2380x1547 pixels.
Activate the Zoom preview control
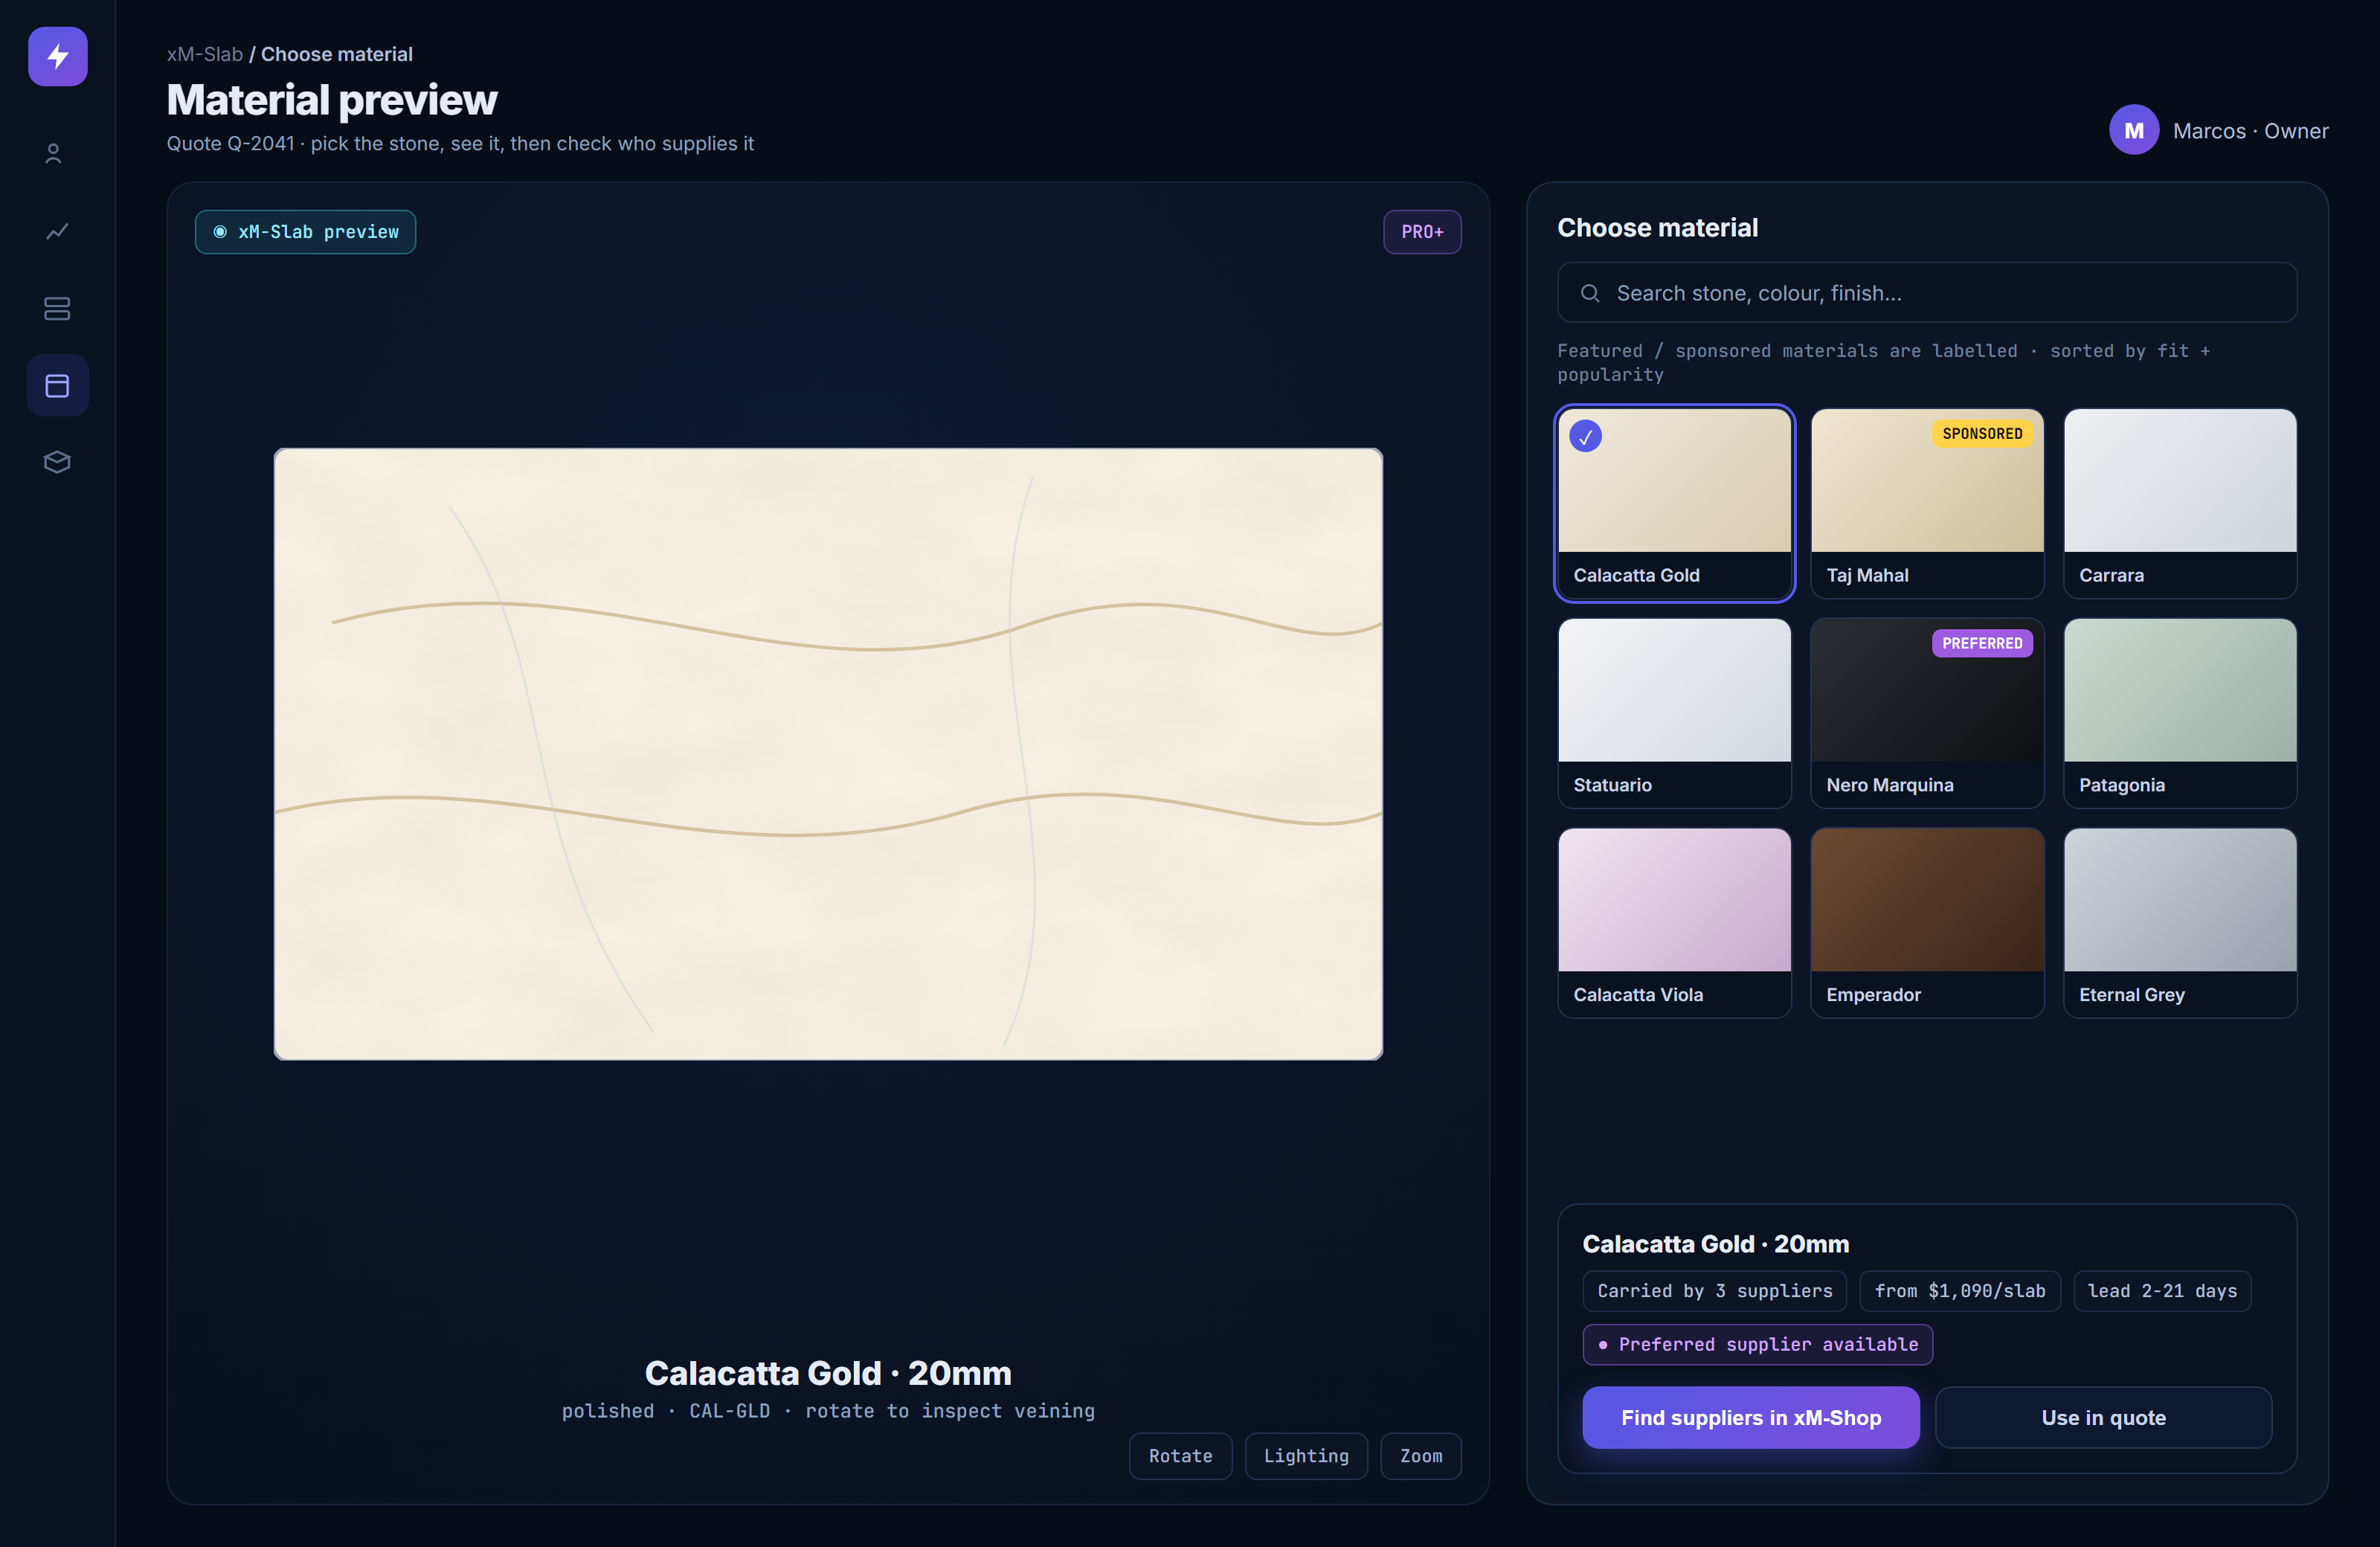(x=1420, y=1456)
